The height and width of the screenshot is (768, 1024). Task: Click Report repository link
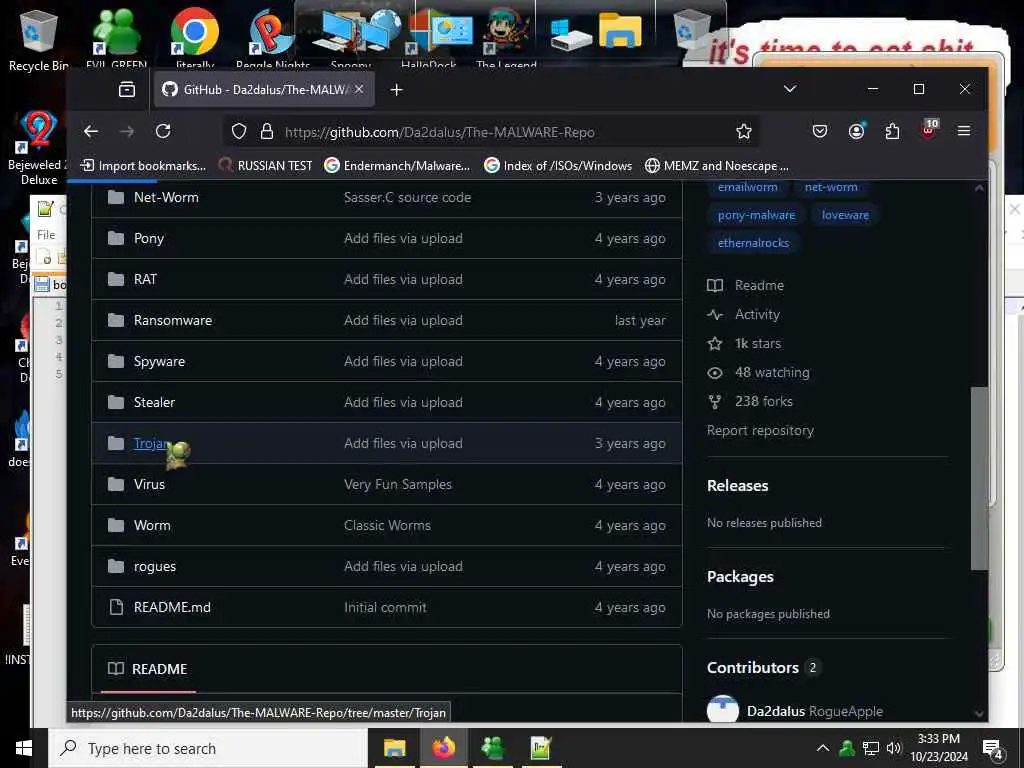click(x=760, y=431)
